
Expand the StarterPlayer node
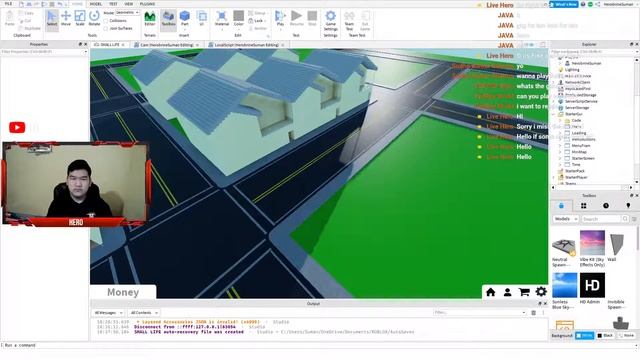coord(553,178)
